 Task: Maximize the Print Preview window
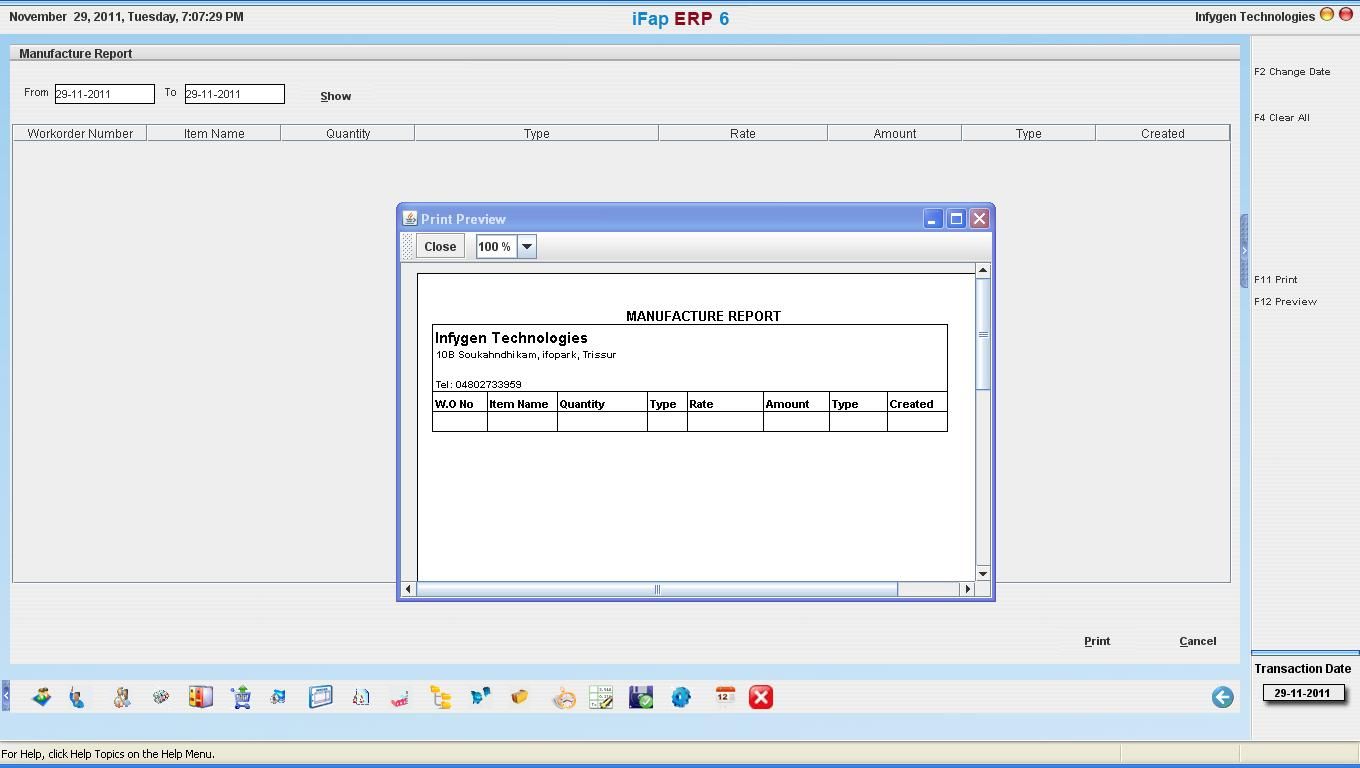956,218
